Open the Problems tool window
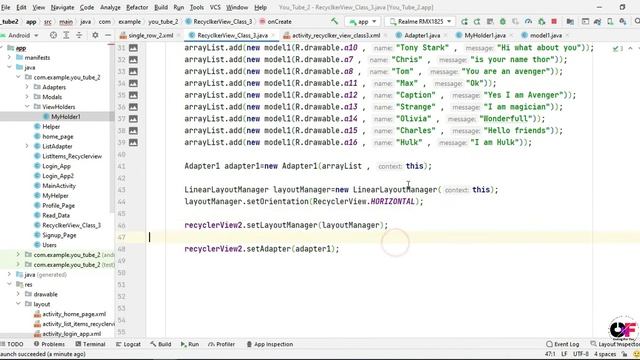 coord(49,344)
